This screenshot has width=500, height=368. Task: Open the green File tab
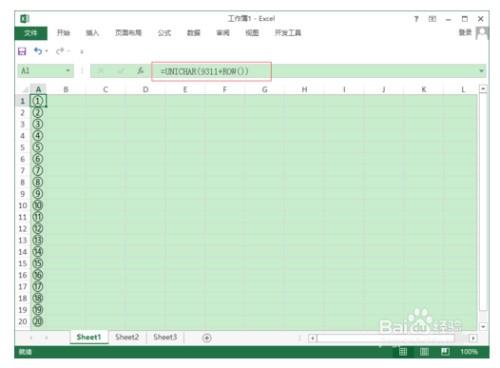[x=31, y=33]
